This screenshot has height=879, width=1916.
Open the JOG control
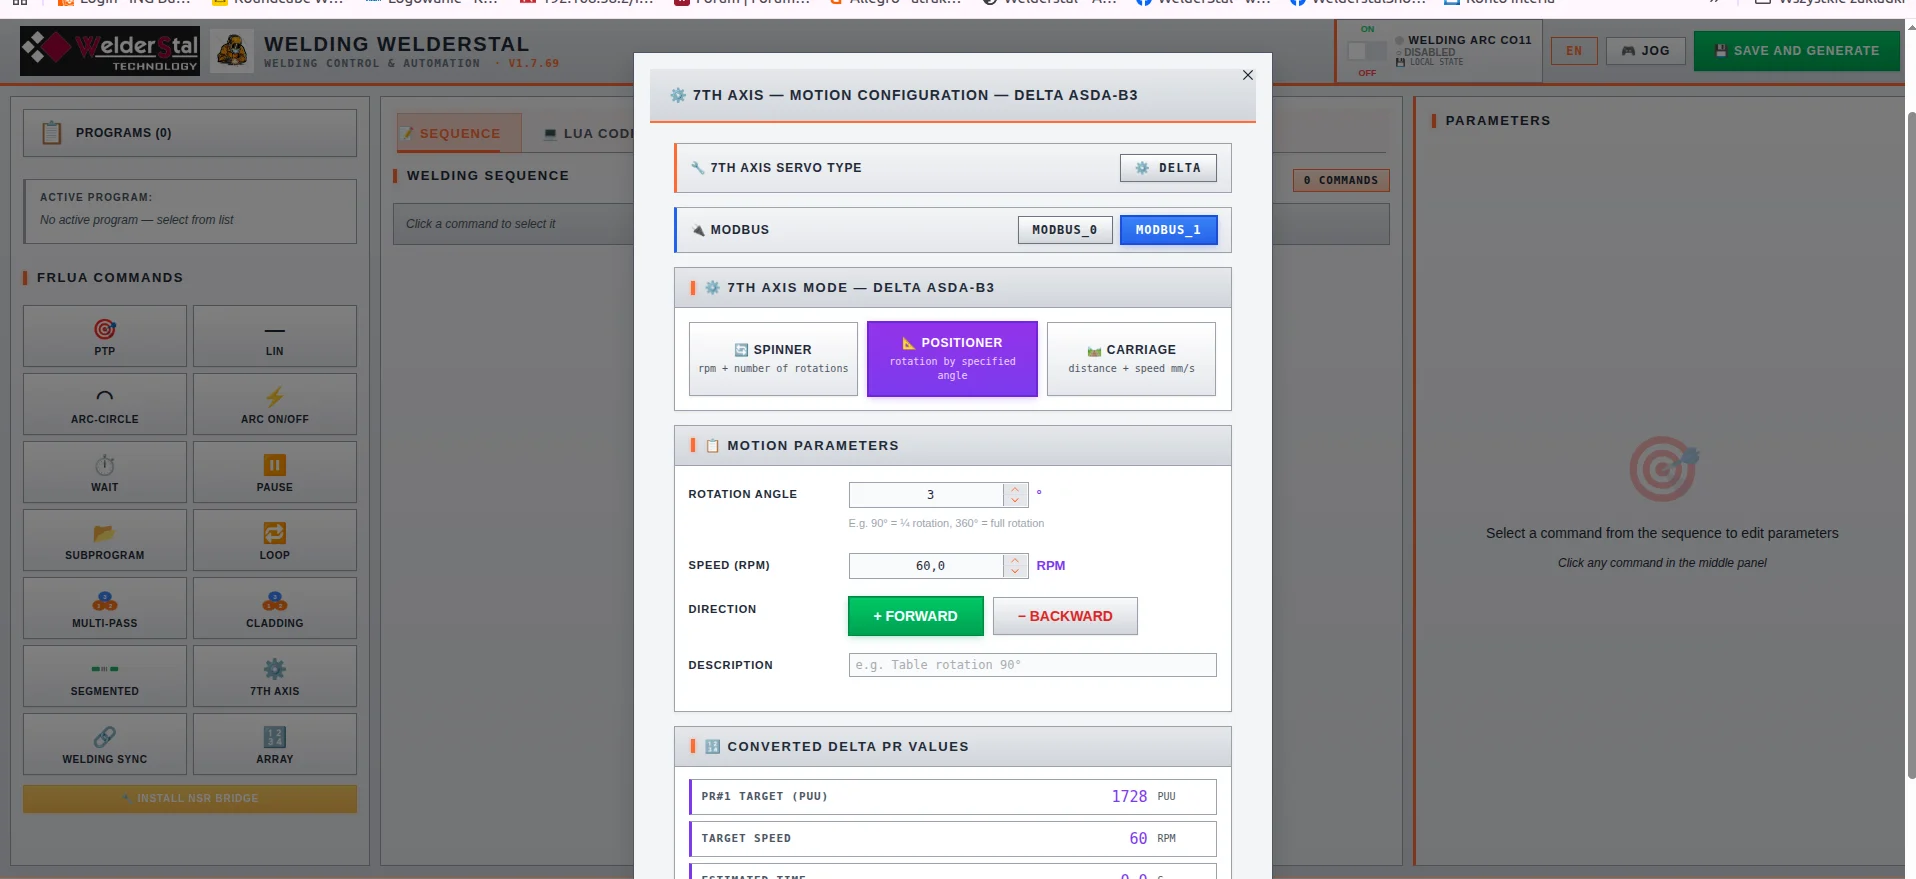pos(1645,51)
